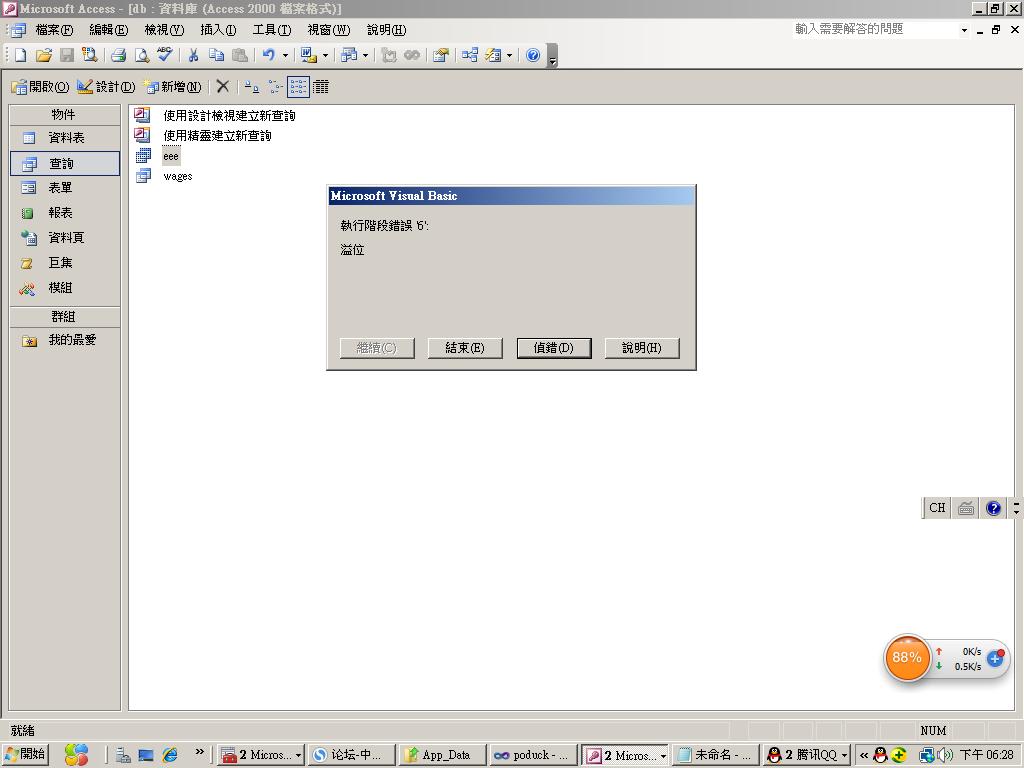
Task: Toggle the CH input language indicator
Action: tap(937, 508)
